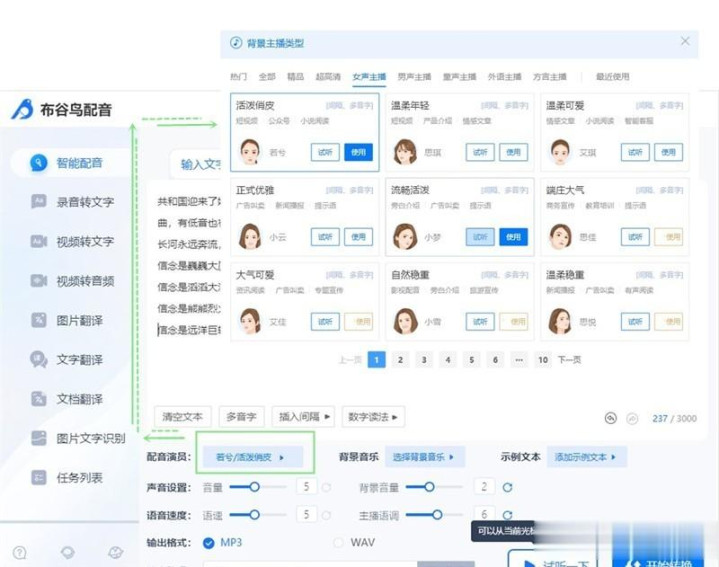Open 视频转文字 in the sidebar
The height and width of the screenshot is (567, 719).
coord(72,241)
